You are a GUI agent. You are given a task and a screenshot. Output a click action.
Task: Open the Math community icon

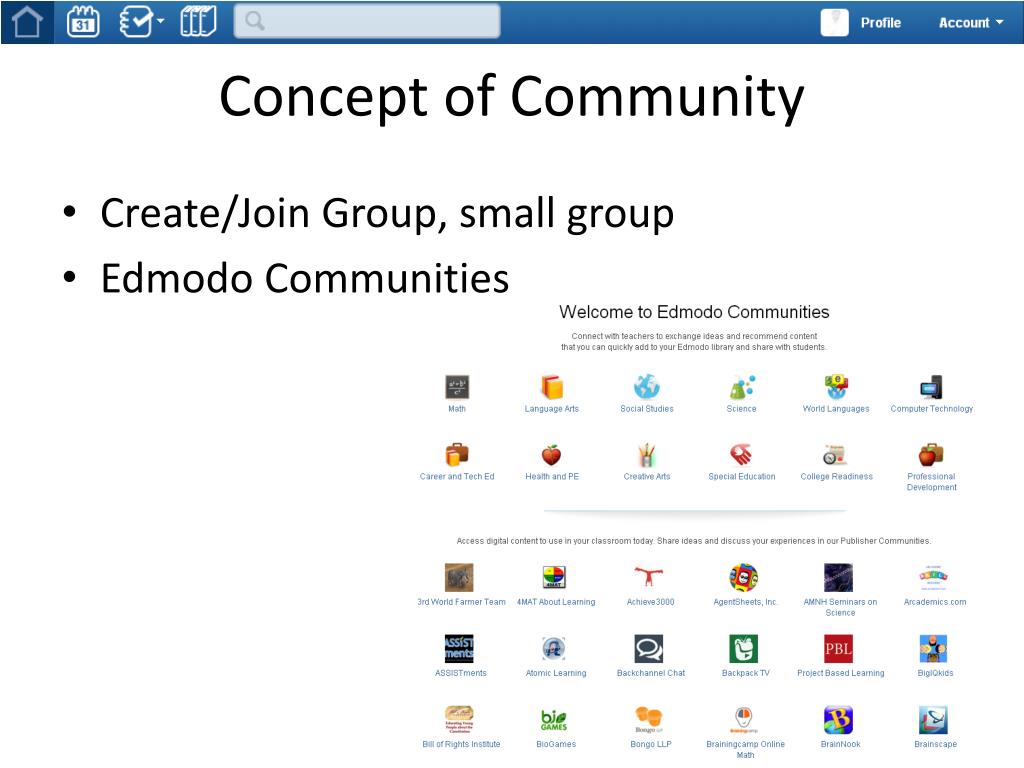pos(457,387)
